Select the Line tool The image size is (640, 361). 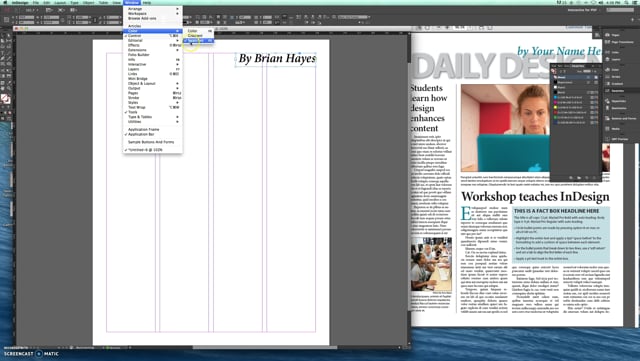[x=9, y=53]
